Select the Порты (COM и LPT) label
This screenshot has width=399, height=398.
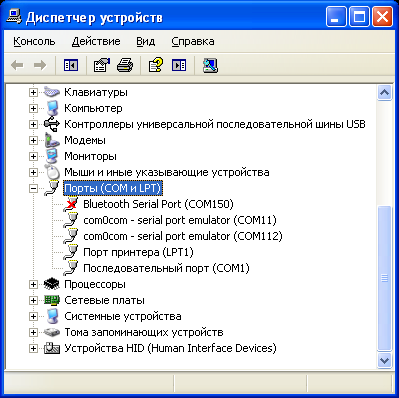[113, 188]
